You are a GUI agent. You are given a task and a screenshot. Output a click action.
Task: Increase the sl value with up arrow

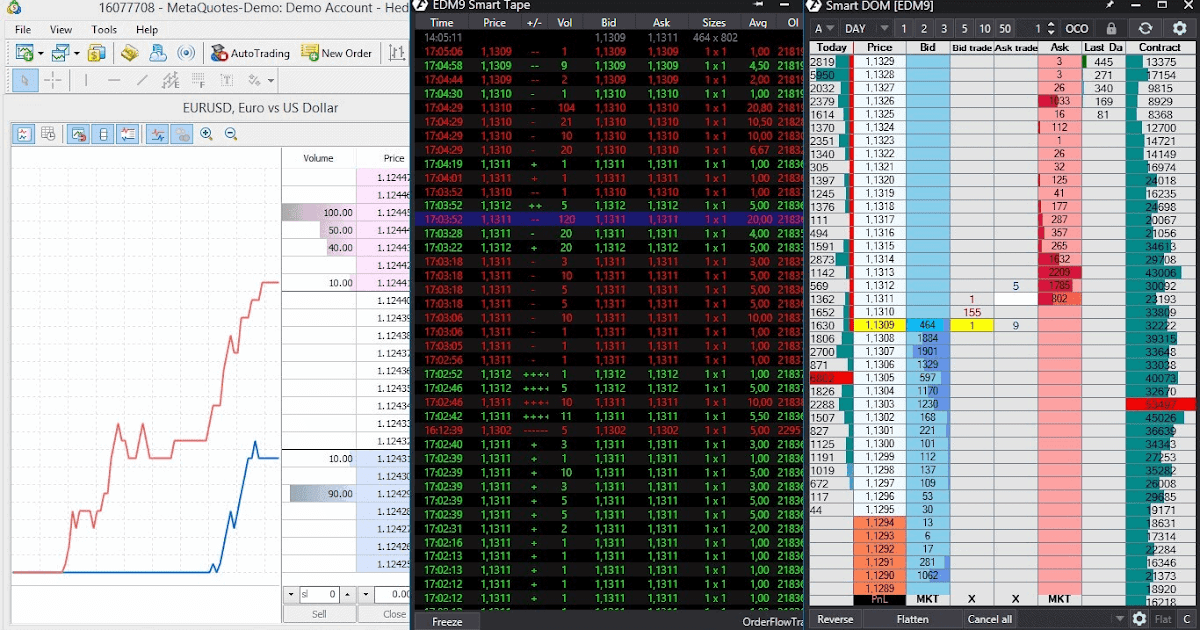(347, 594)
